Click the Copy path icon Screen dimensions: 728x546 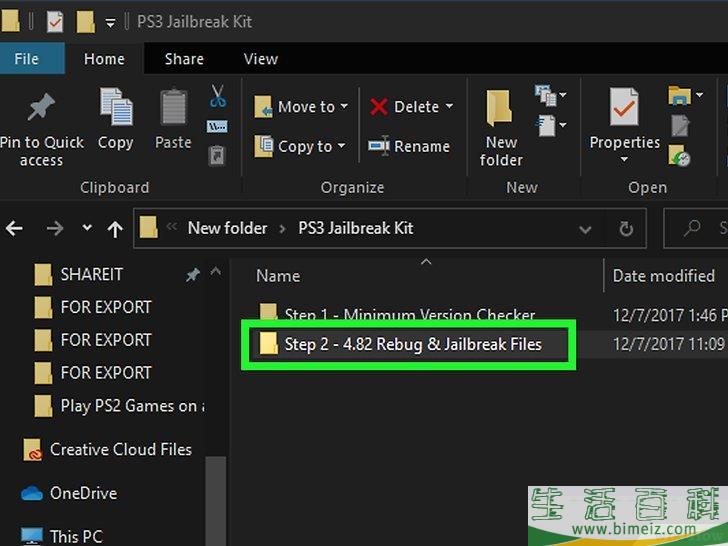[217, 126]
